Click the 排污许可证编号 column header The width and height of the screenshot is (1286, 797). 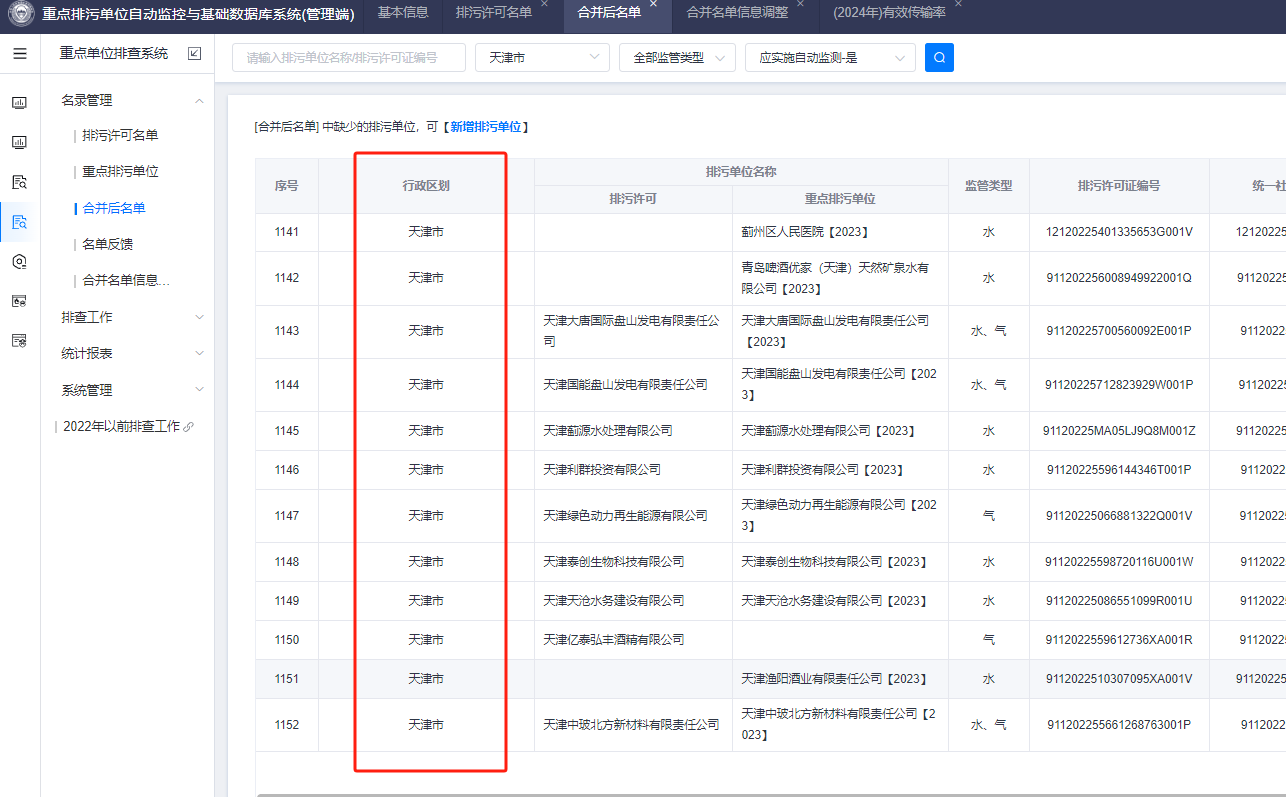pos(1119,186)
